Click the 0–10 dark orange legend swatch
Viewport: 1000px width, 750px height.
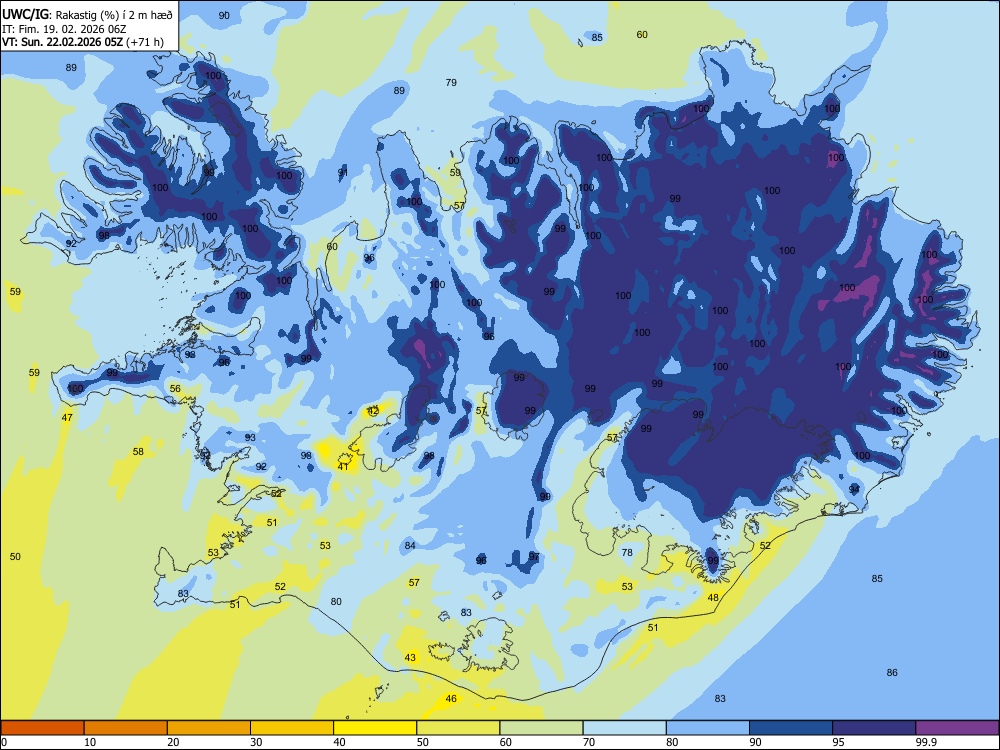click(42, 728)
